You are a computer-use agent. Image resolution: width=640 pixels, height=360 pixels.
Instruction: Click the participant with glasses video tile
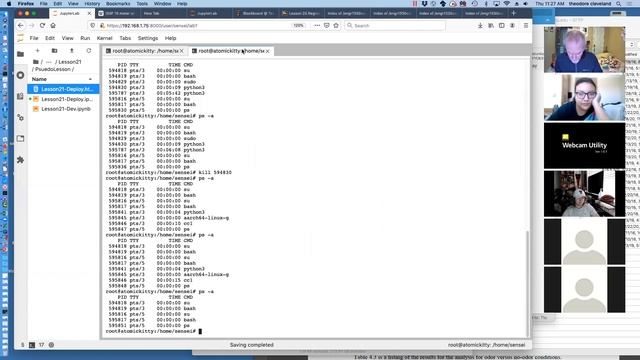pos(584,98)
